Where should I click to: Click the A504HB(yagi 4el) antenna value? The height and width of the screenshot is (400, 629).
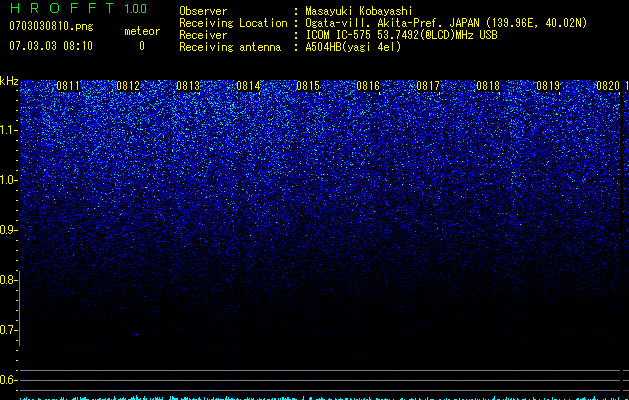click(x=353, y=47)
